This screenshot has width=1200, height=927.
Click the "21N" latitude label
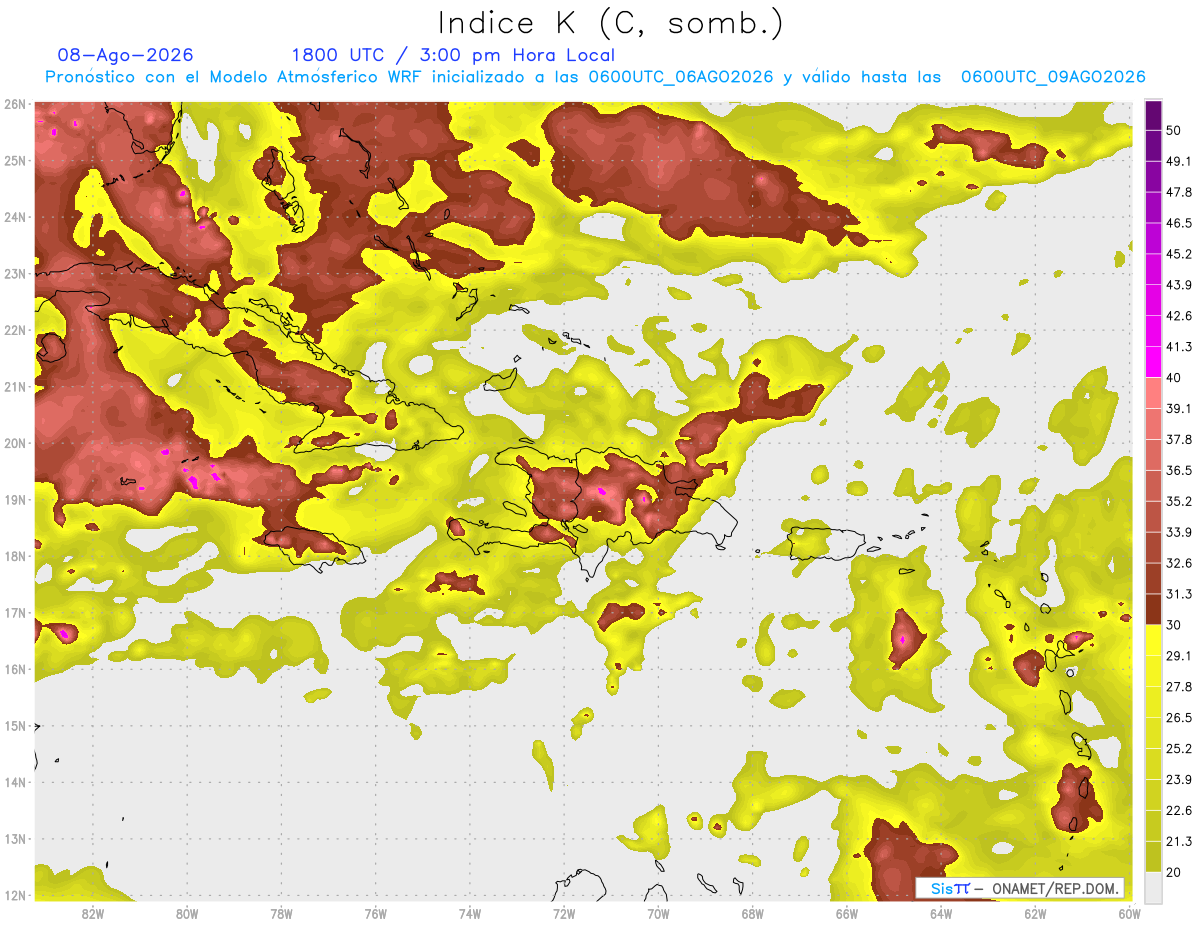coord(15,387)
